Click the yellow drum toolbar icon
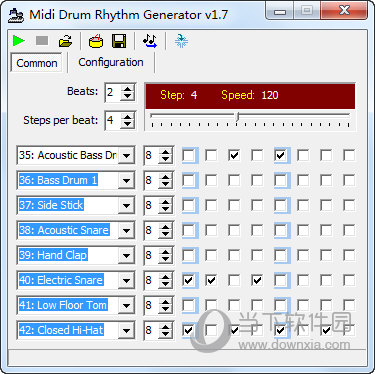This screenshot has height=374, width=375. point(96,41)
